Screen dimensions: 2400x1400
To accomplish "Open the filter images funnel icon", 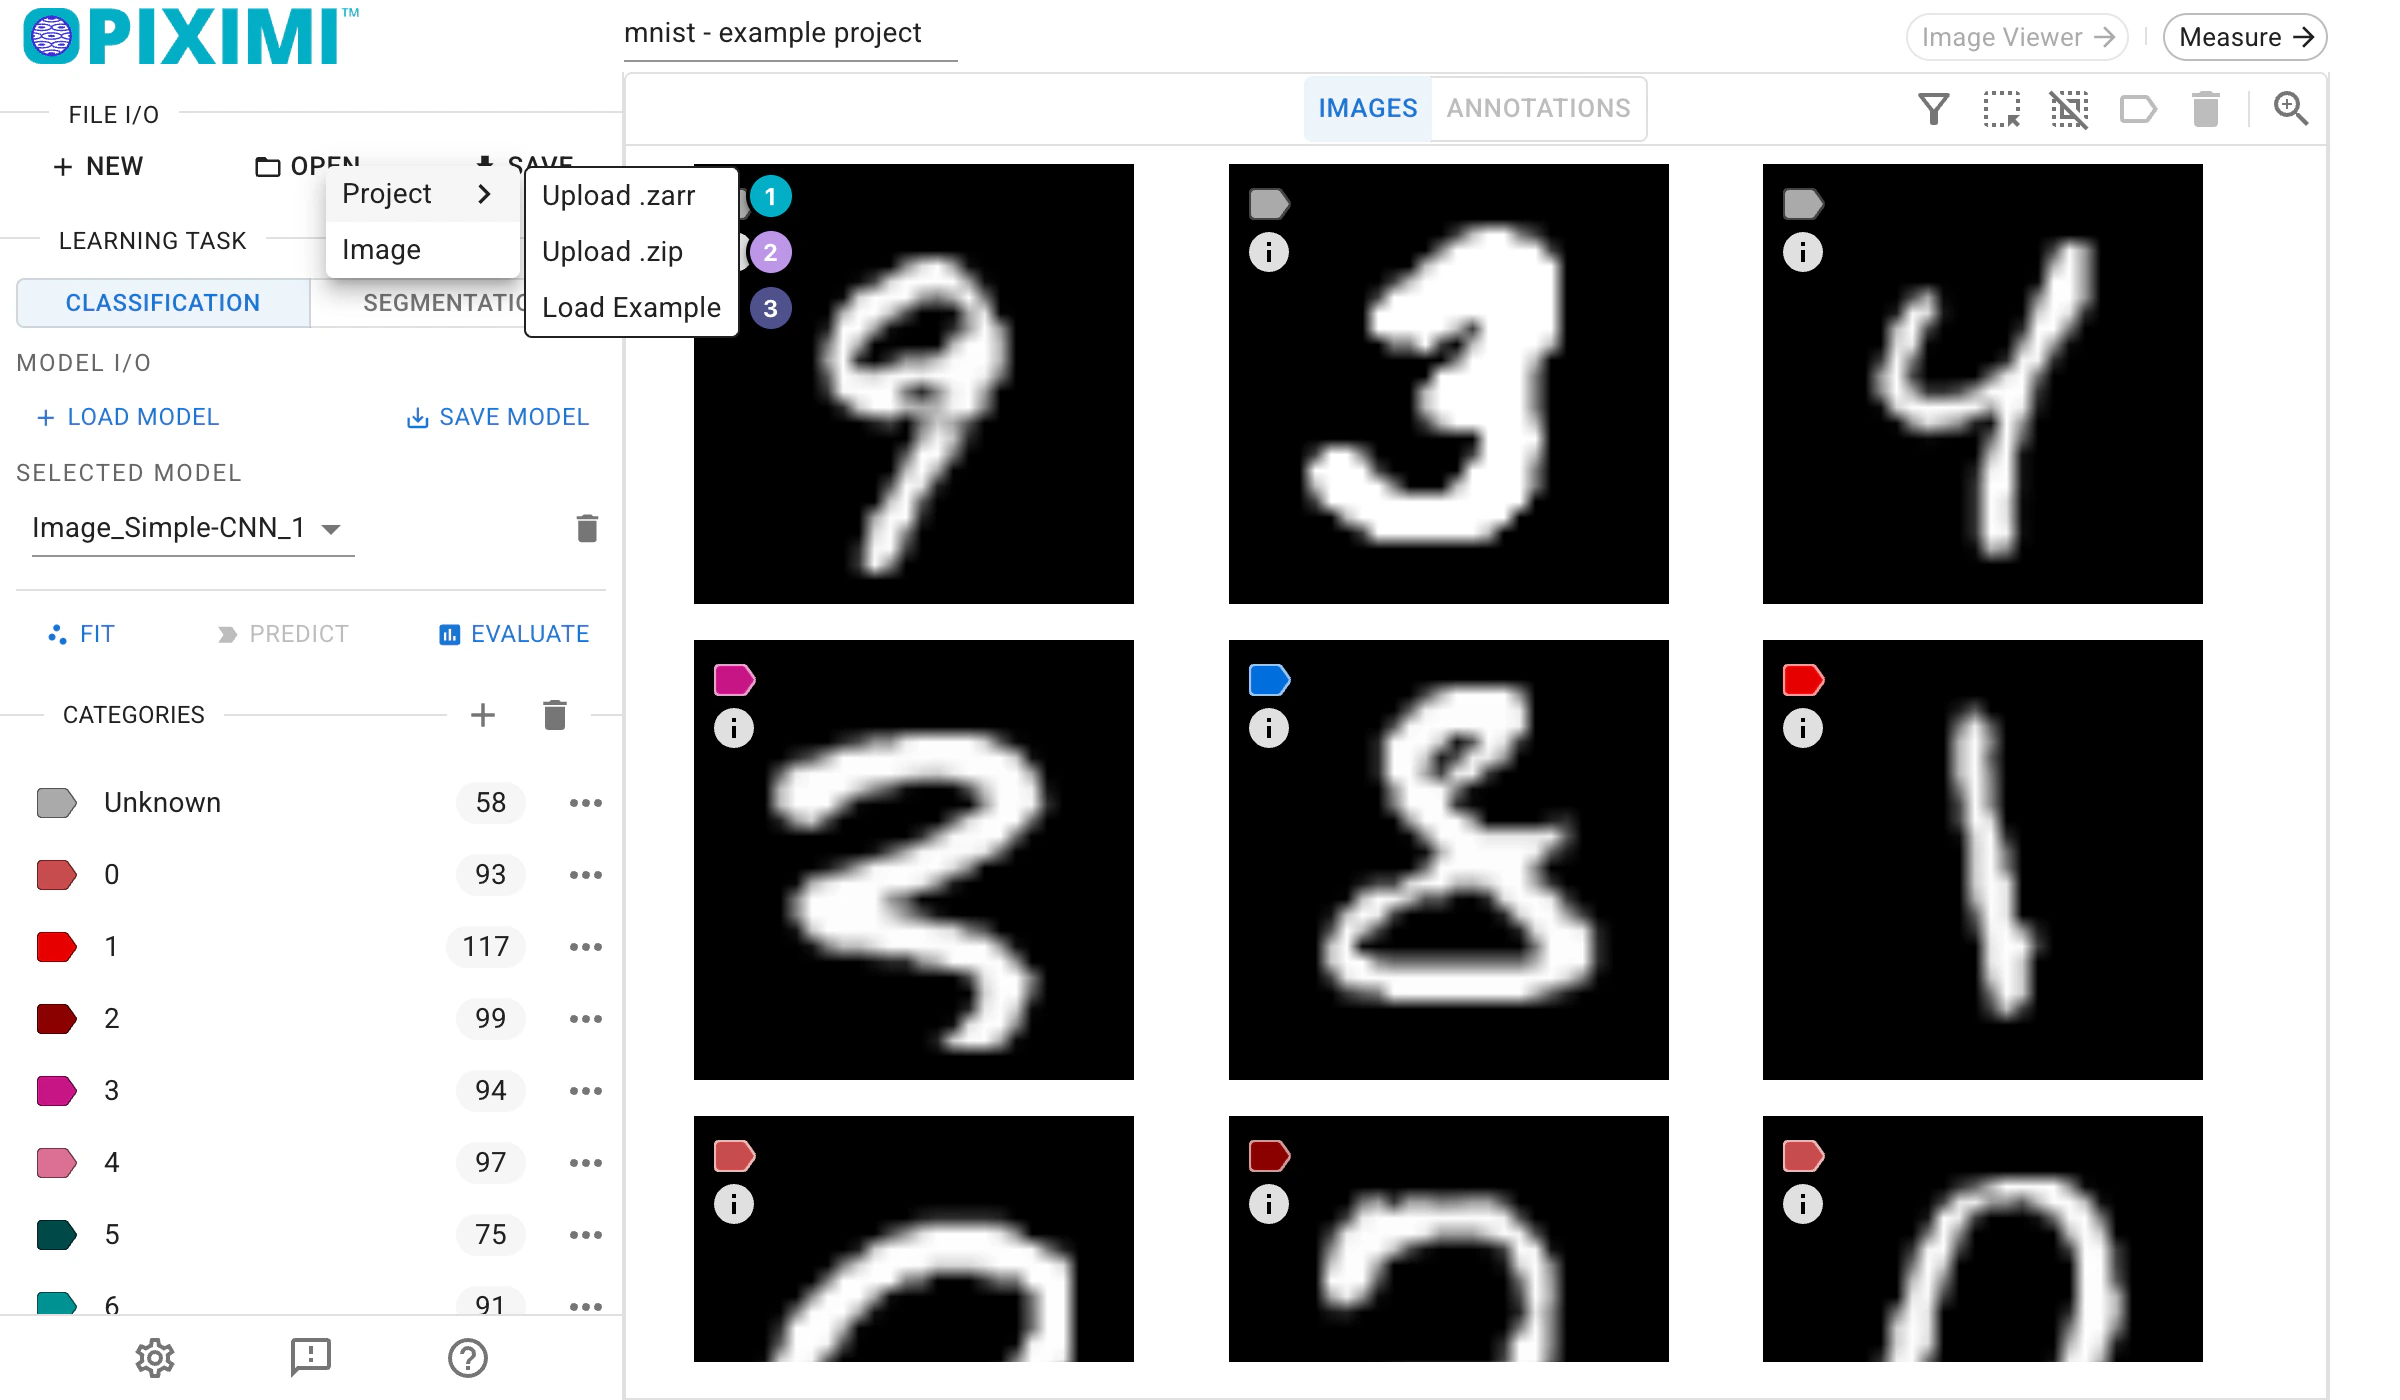I will [1933, 109].
